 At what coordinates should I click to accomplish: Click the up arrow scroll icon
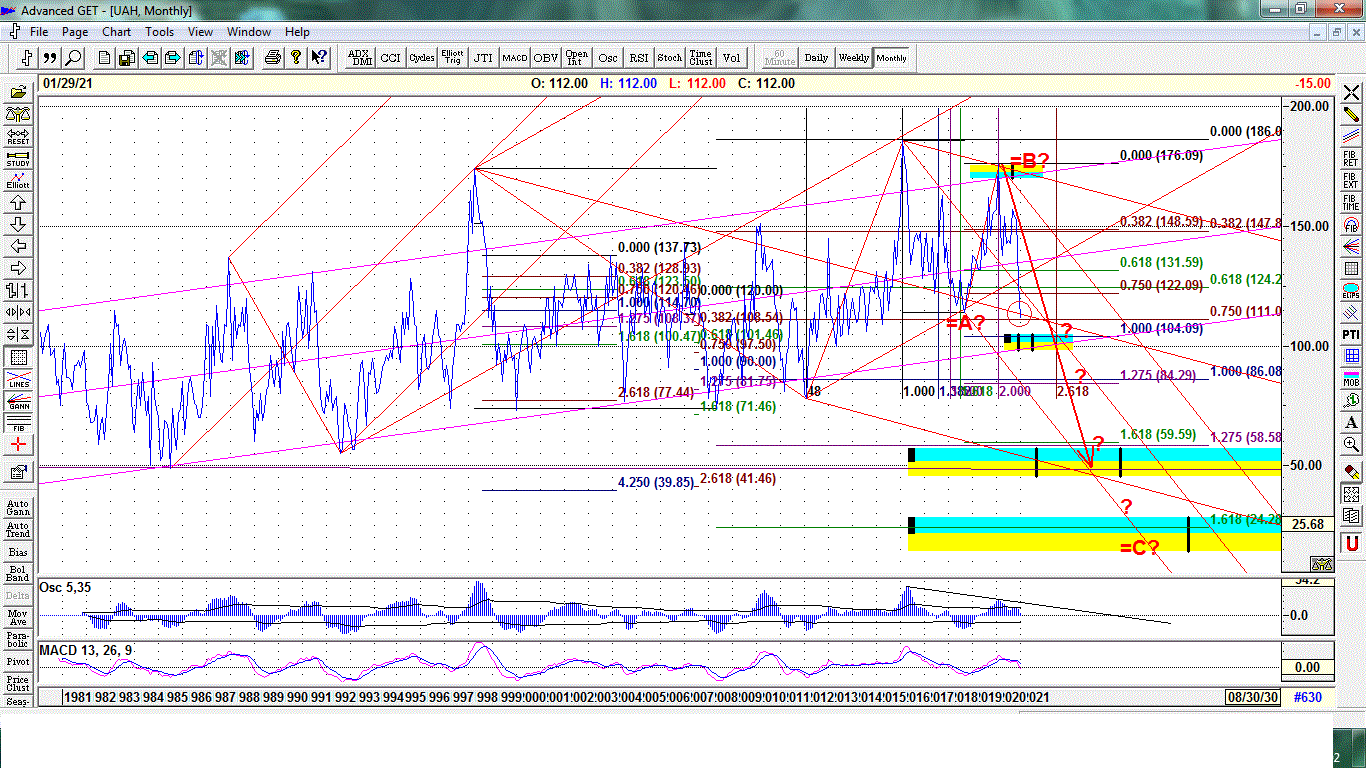point(18,202)
